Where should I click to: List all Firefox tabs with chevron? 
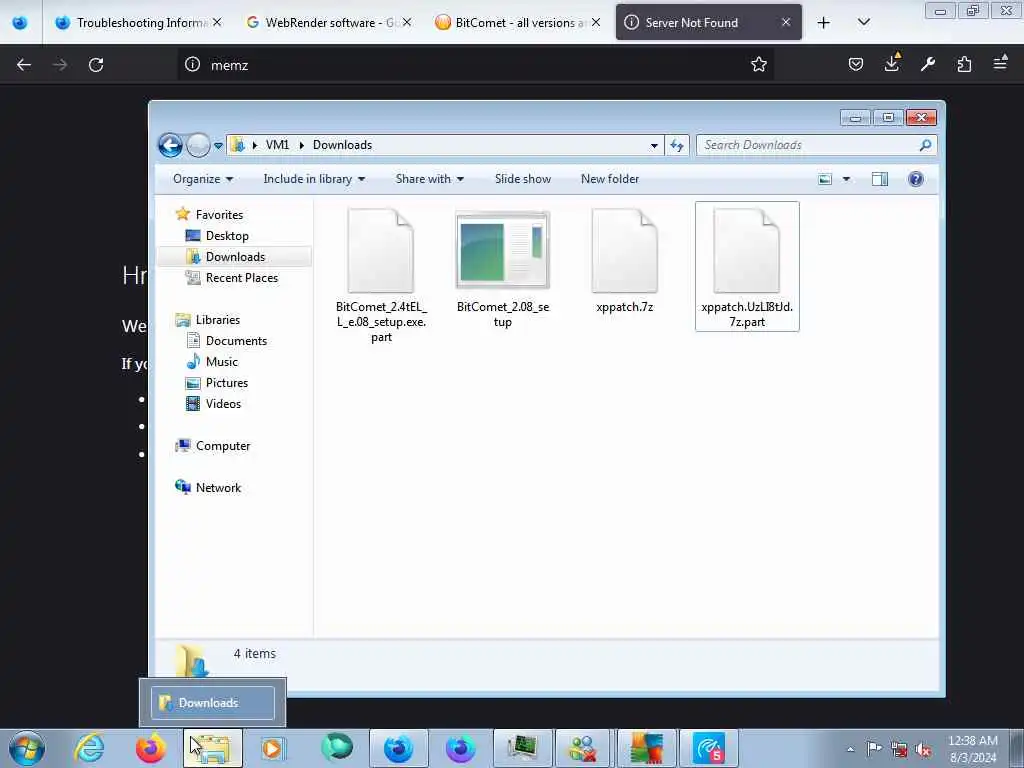coord(863,22)
